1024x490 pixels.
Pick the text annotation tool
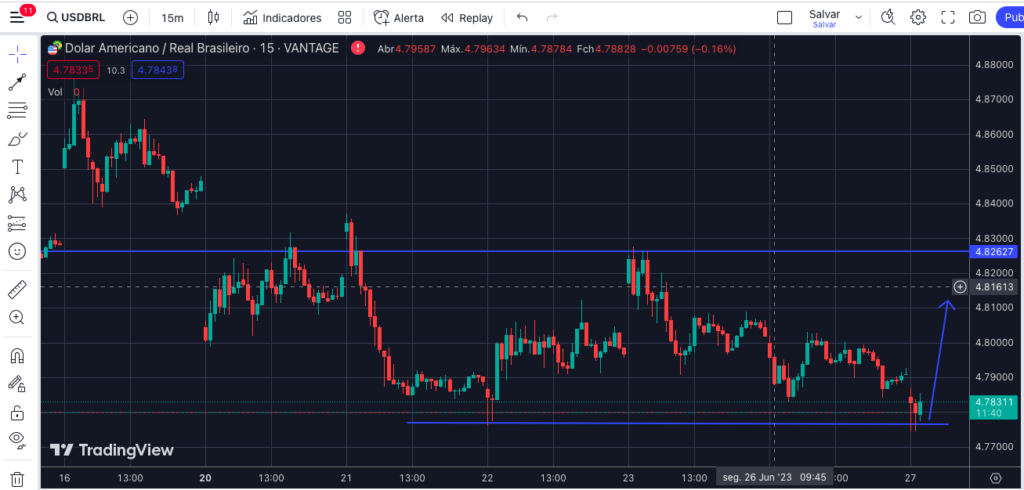coord(16,166)
